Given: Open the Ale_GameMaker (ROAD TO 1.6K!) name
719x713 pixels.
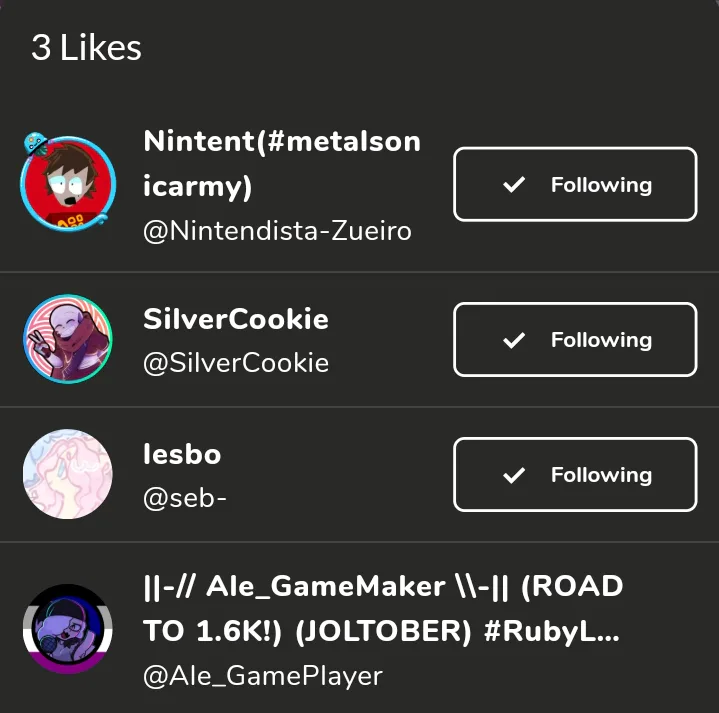Looking at the screenshot, I should (383, 608).
